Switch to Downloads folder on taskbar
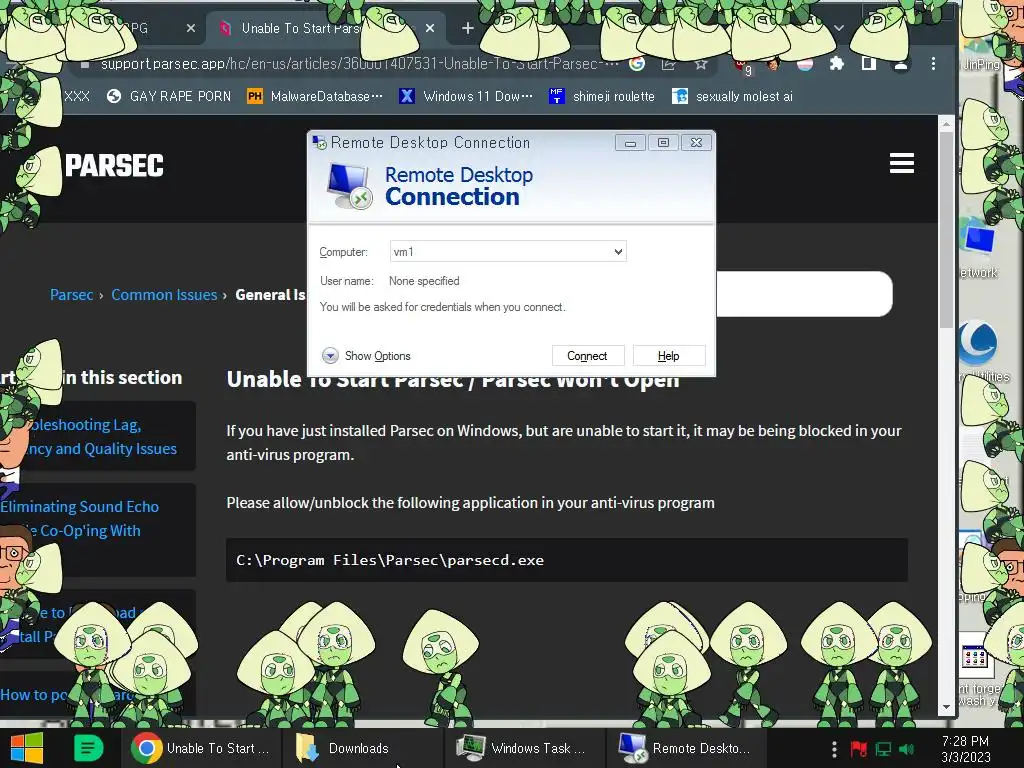Screen dimensions: 1024x768 click(x=362, y=748)
